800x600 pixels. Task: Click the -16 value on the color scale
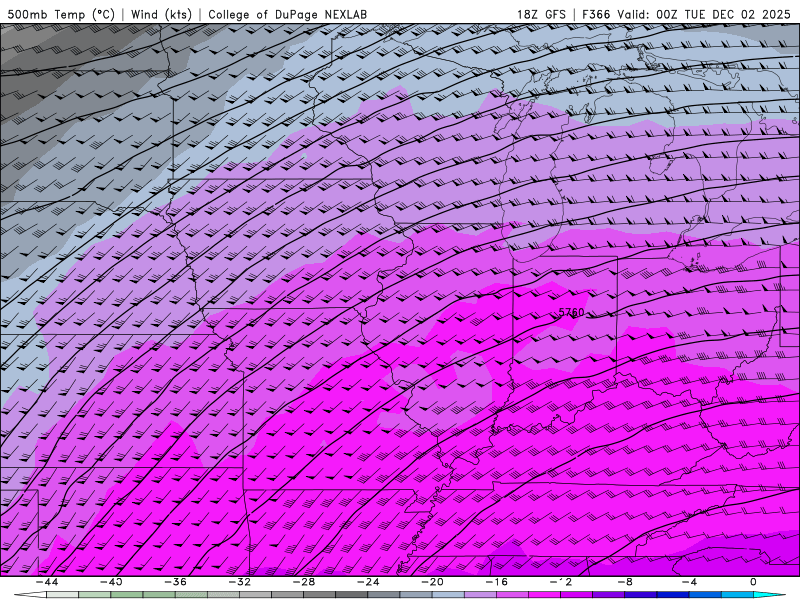coord(496,582)
